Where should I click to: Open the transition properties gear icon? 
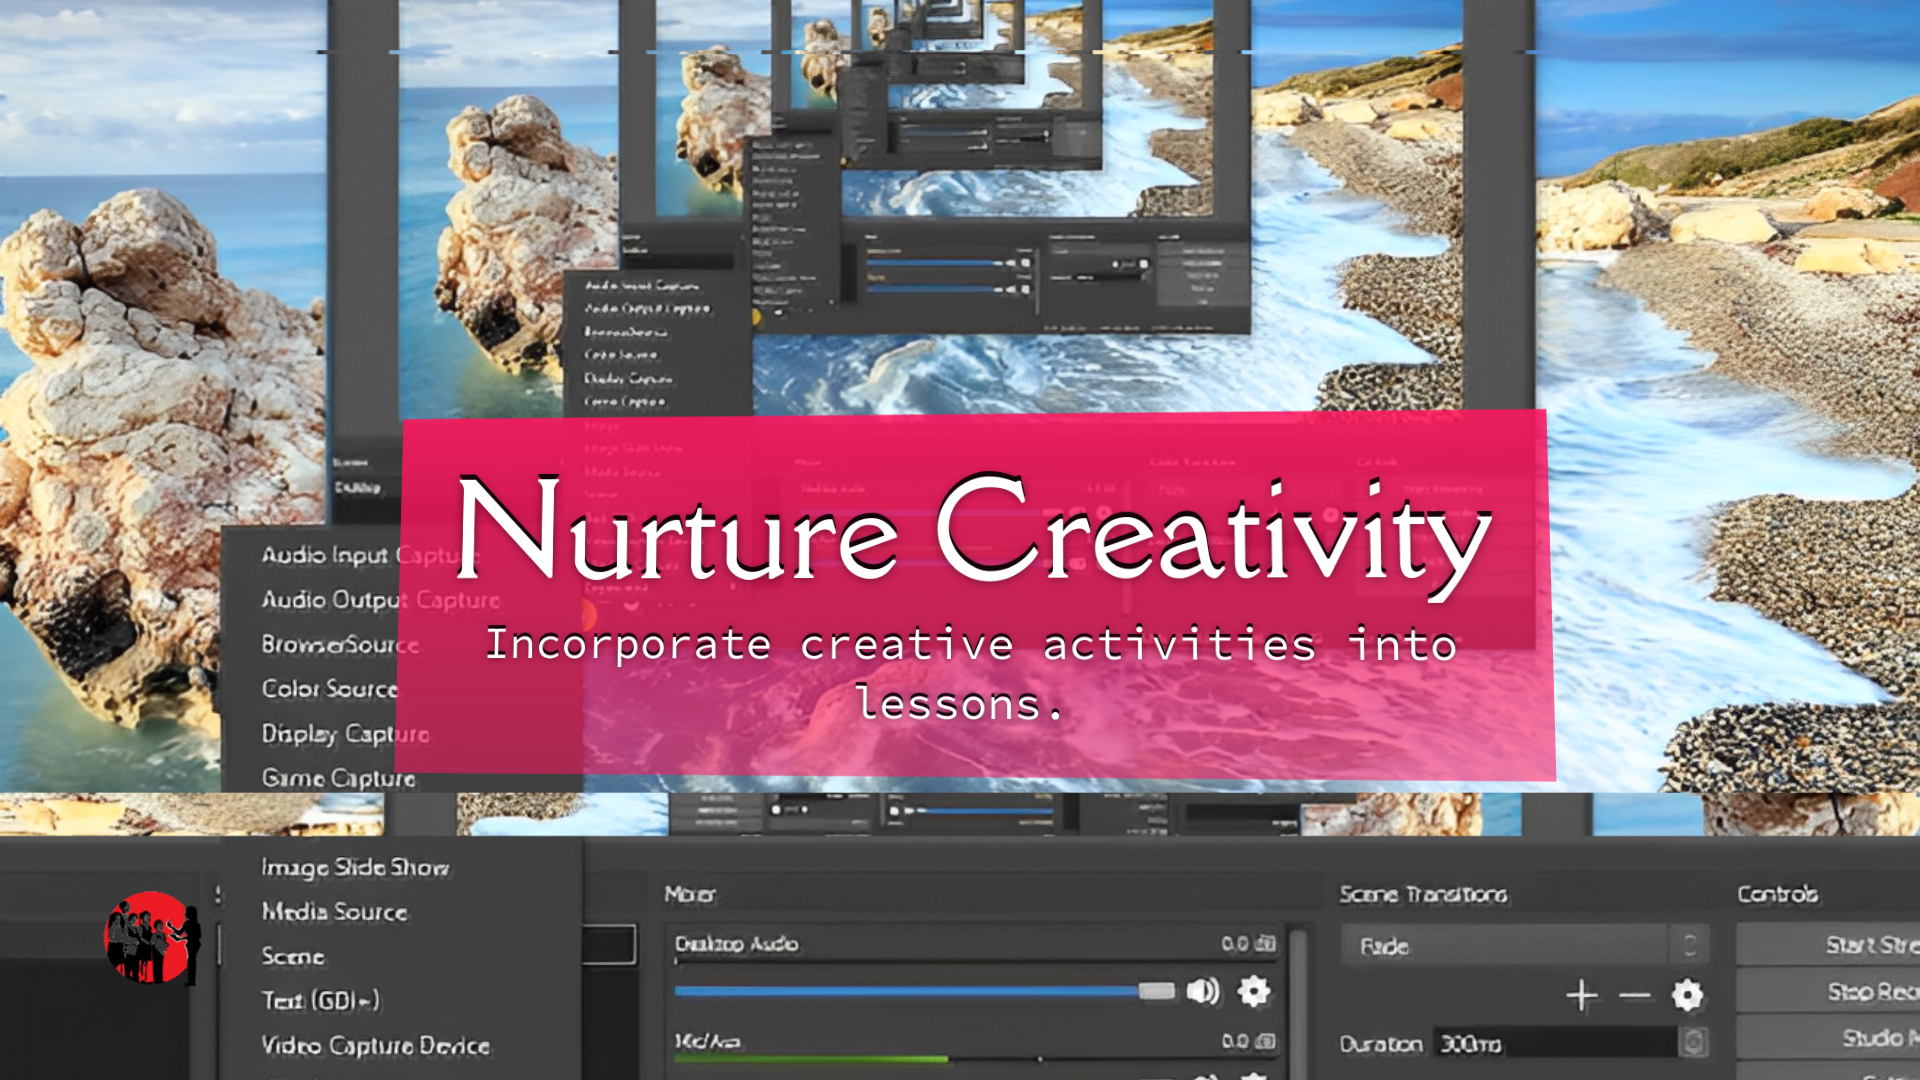coord(1687,995)
